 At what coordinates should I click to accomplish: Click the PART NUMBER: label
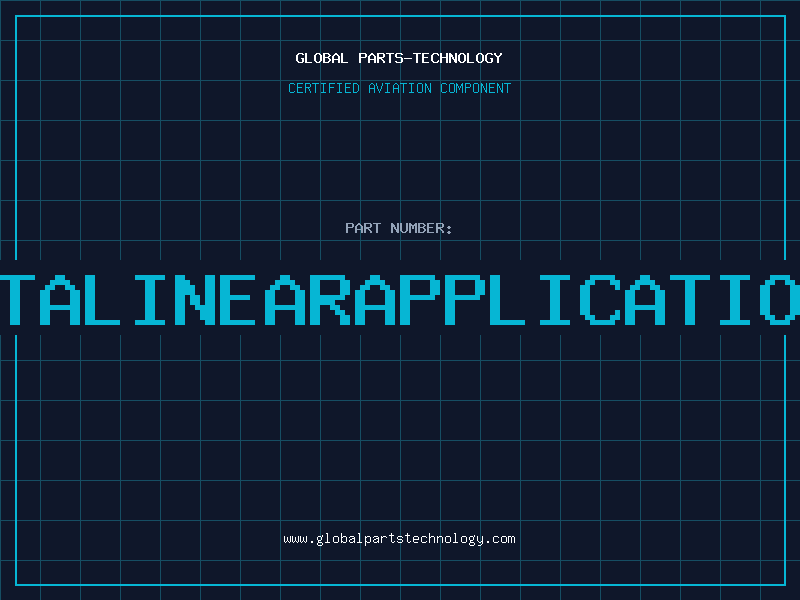tap(399, 228)
